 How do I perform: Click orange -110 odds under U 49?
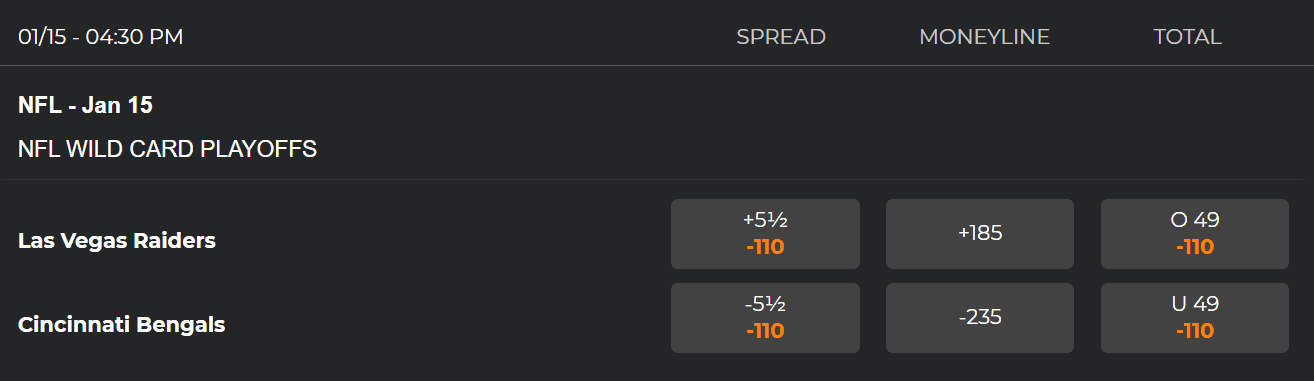click(x=1195, y=331)
